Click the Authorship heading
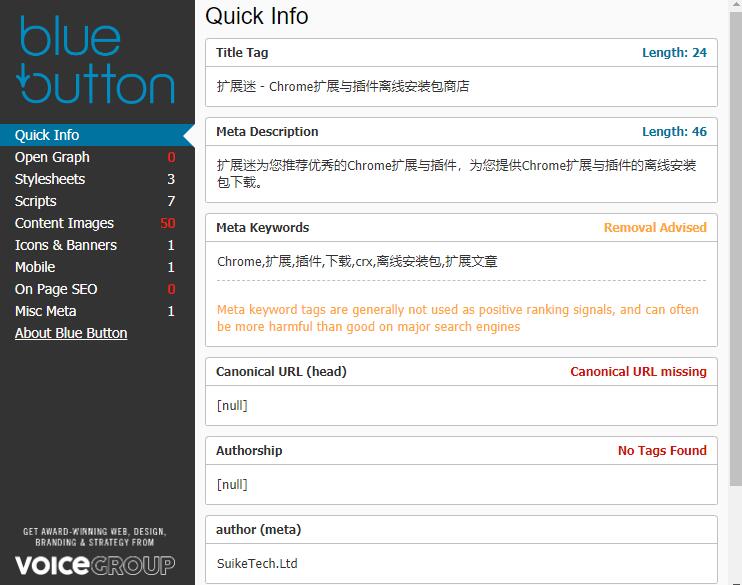The height and width of the screenshot is (585, 742). (x=249, y=451)
